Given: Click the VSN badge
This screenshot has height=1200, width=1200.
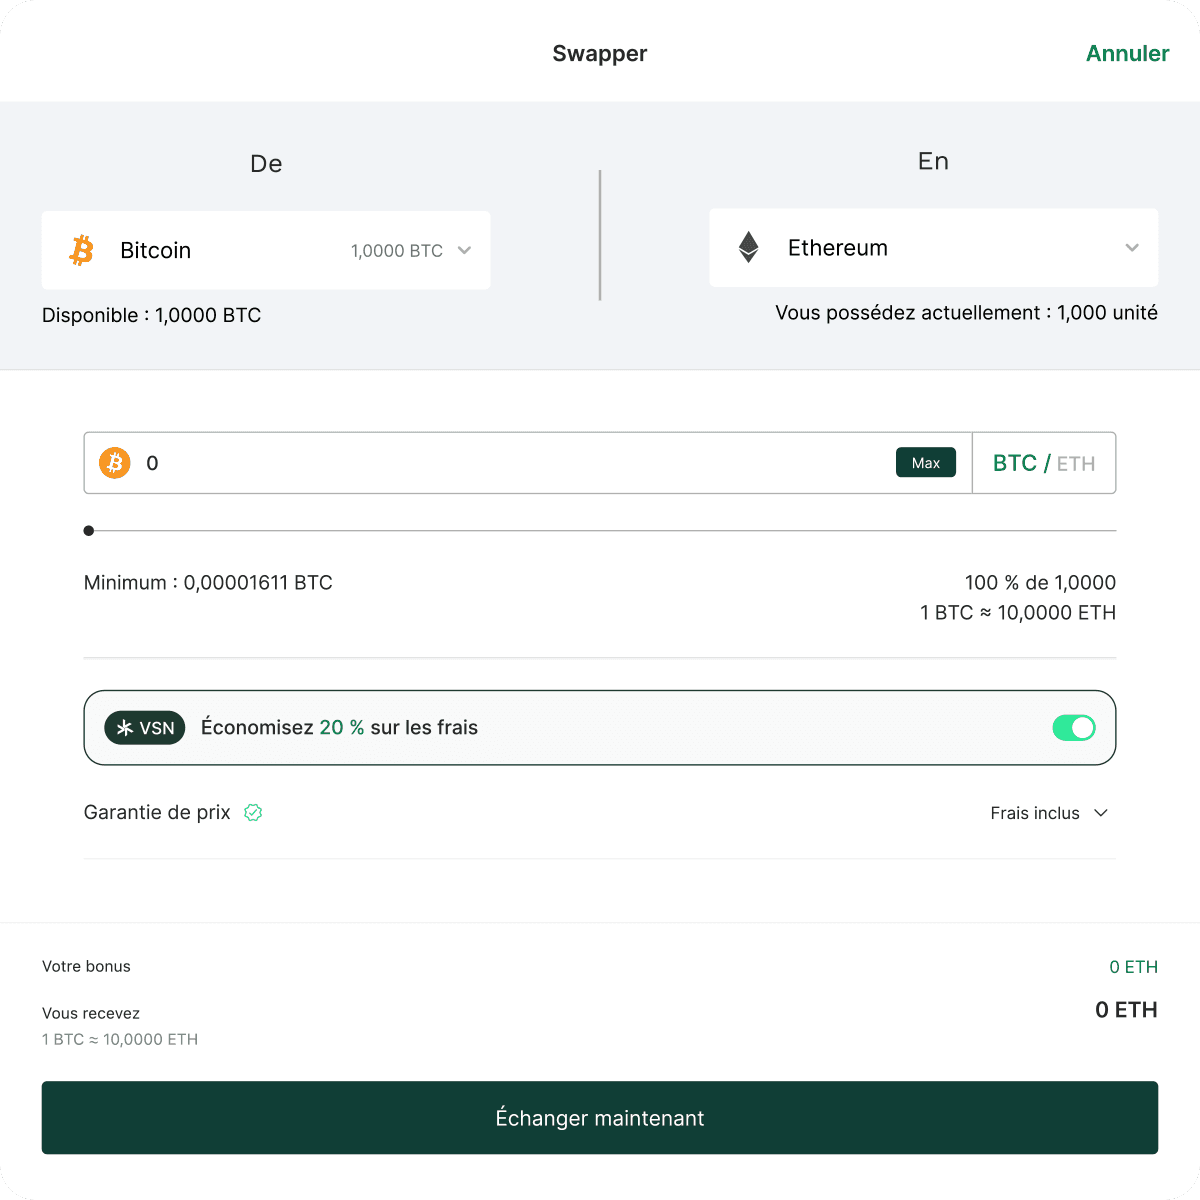Looking at the screenshot, I should pyautogui.click(x=144, y=728).
